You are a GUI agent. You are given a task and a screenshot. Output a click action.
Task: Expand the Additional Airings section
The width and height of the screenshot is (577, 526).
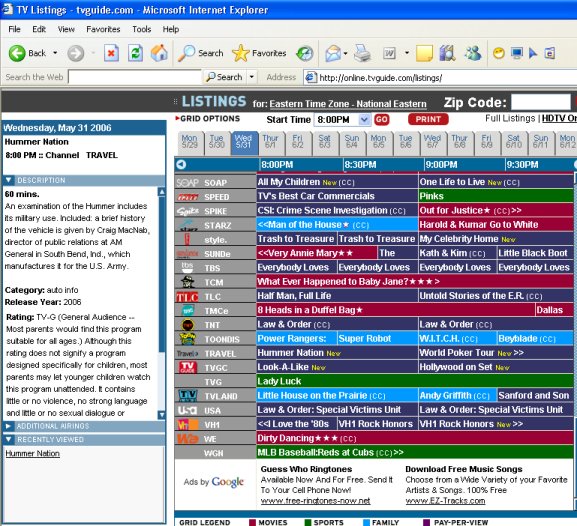click(x=8, y=426)
